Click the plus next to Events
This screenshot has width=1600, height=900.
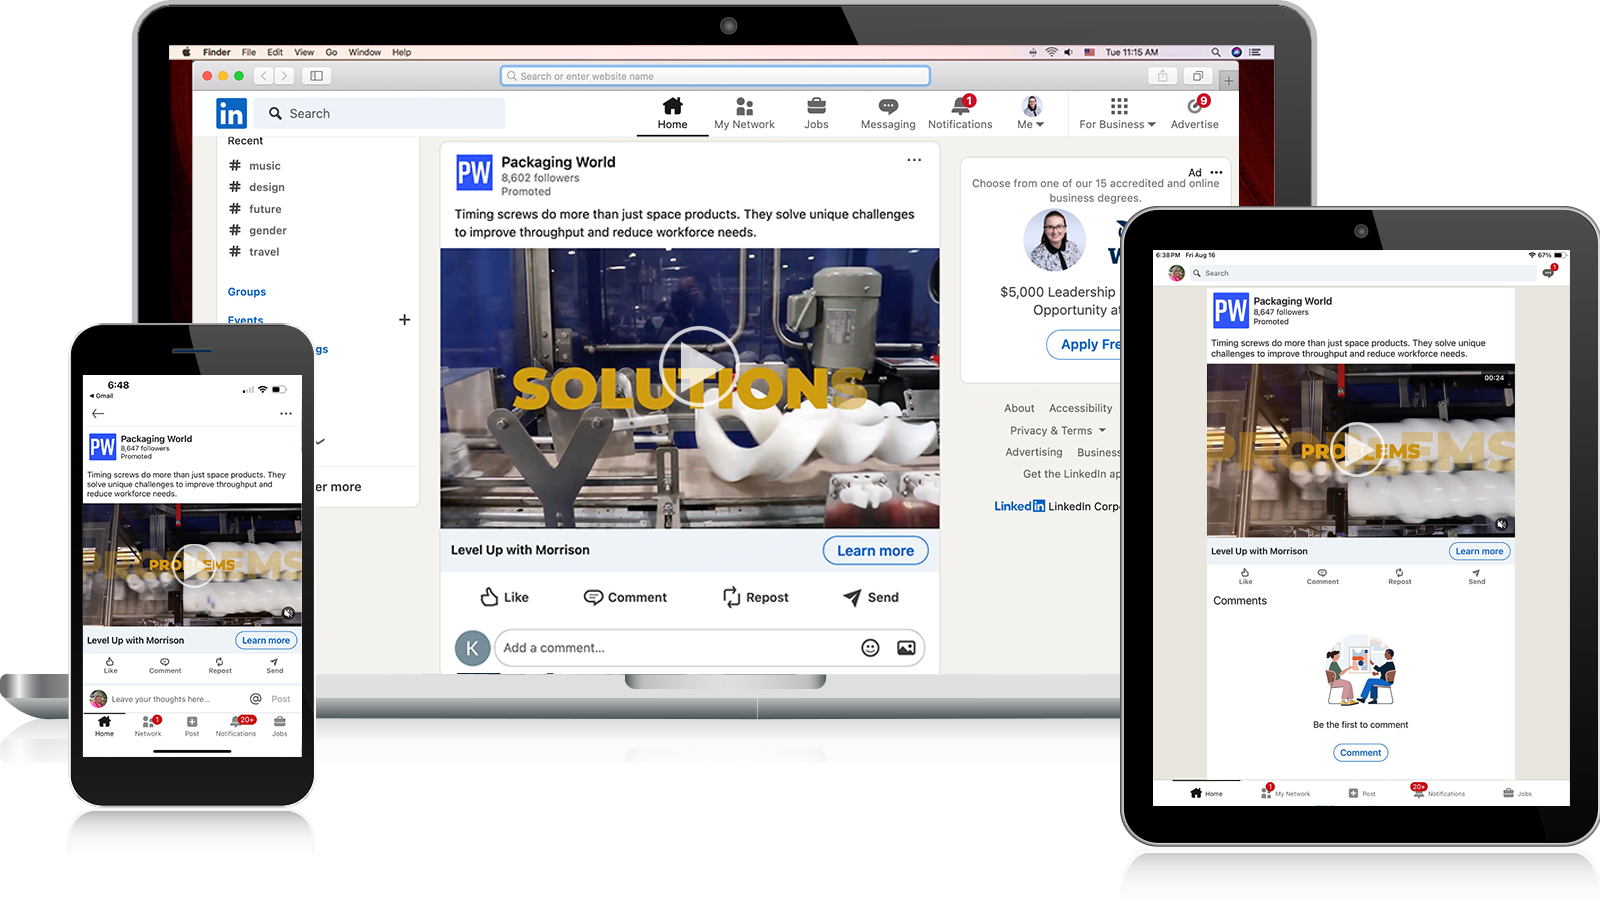point(404,320)
